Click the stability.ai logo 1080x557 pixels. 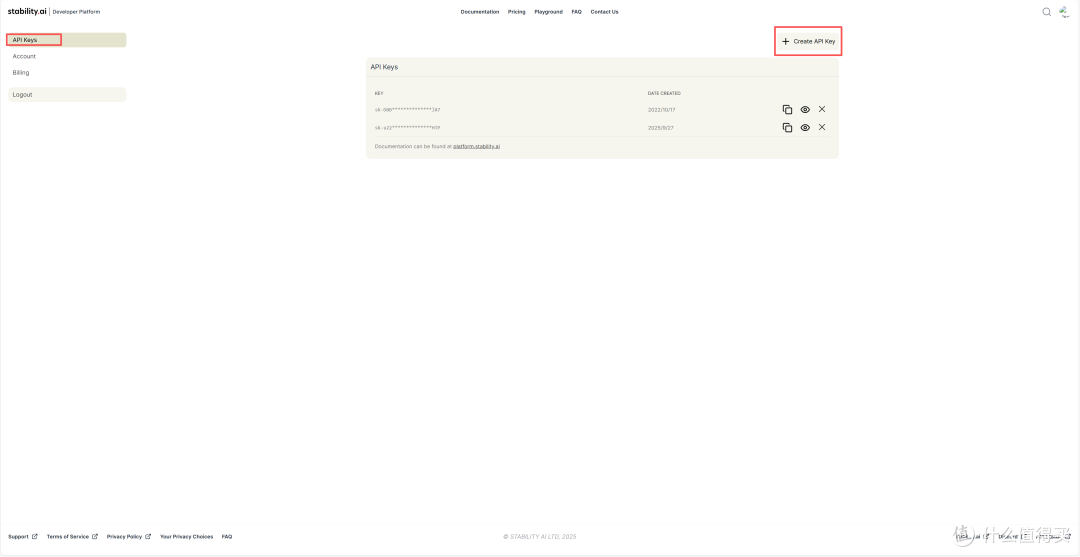coord(28,12)
